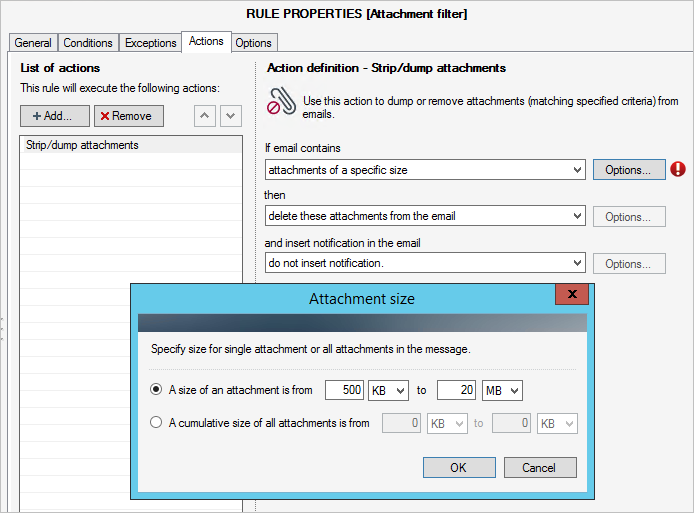
Task: Switch to the Options tab
Action: [x=254, y=43]
